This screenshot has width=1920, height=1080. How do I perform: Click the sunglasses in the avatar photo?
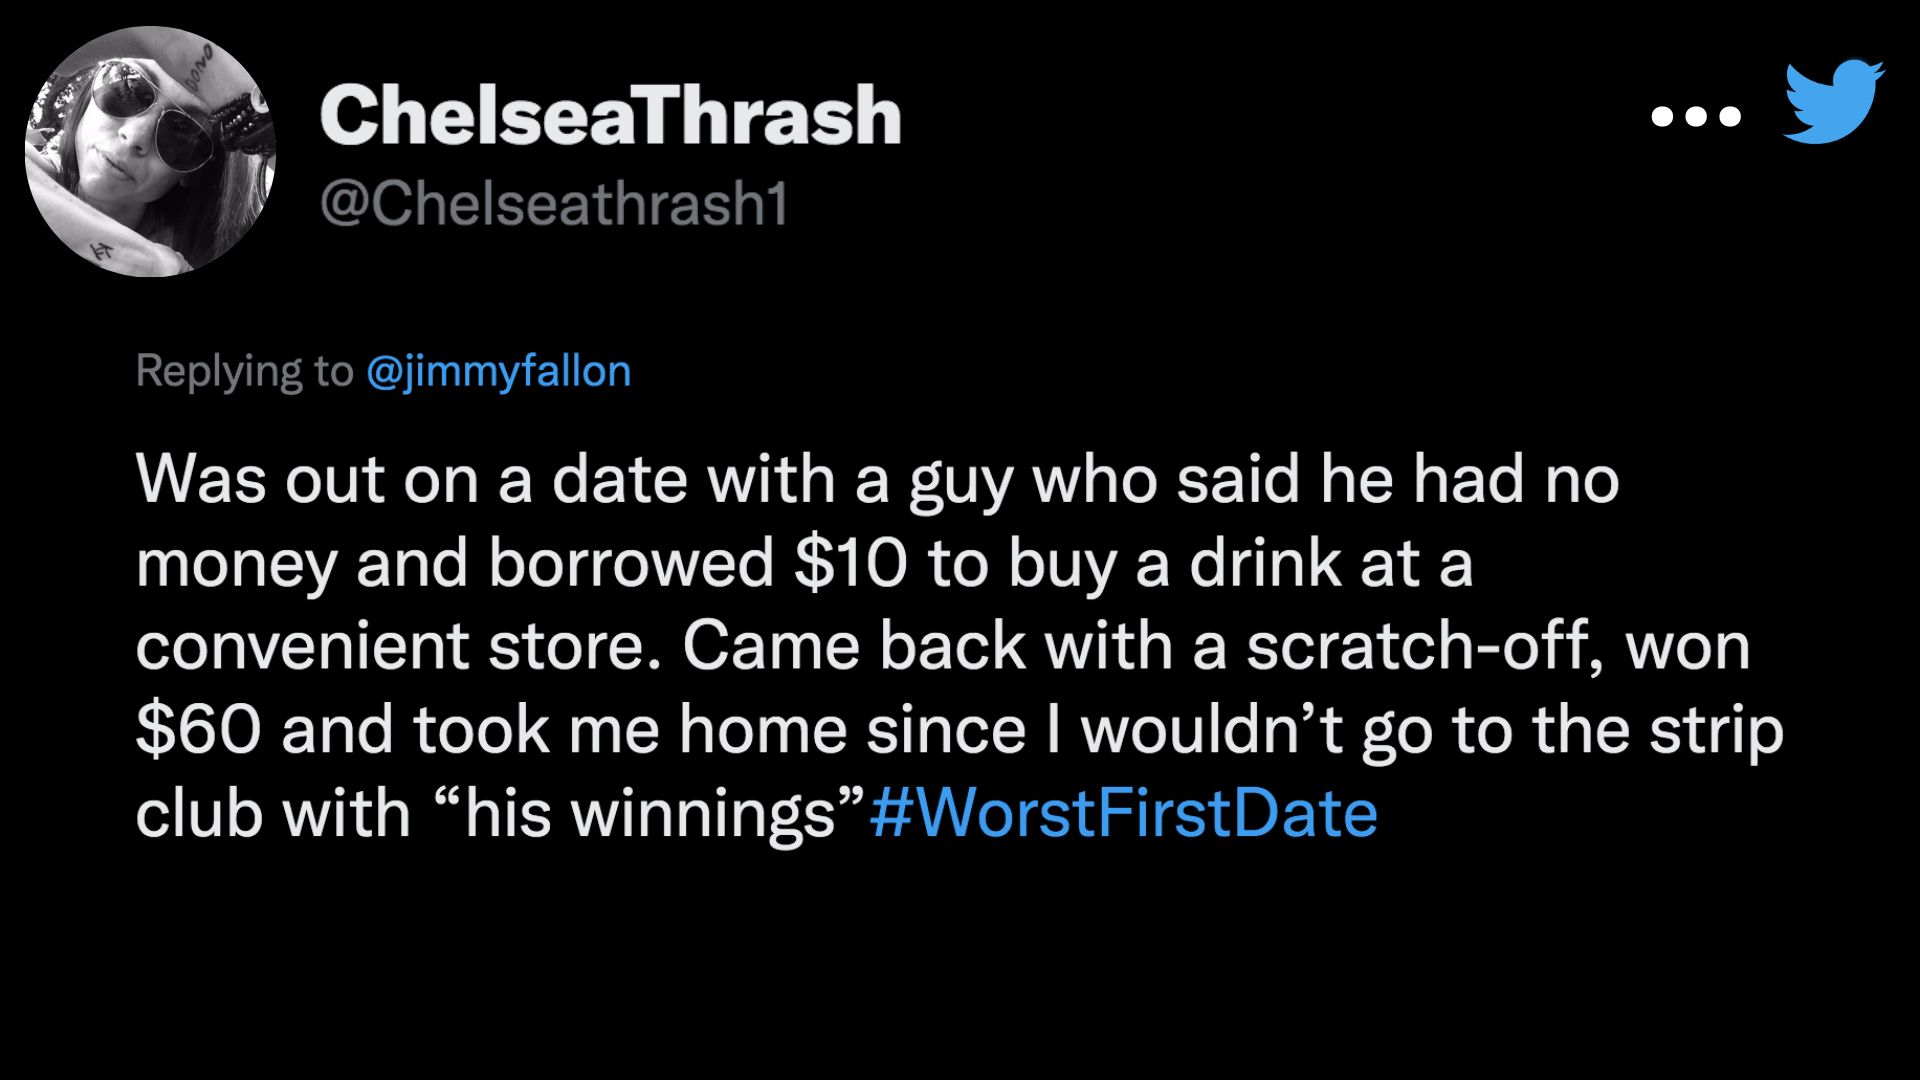(150, 113)
